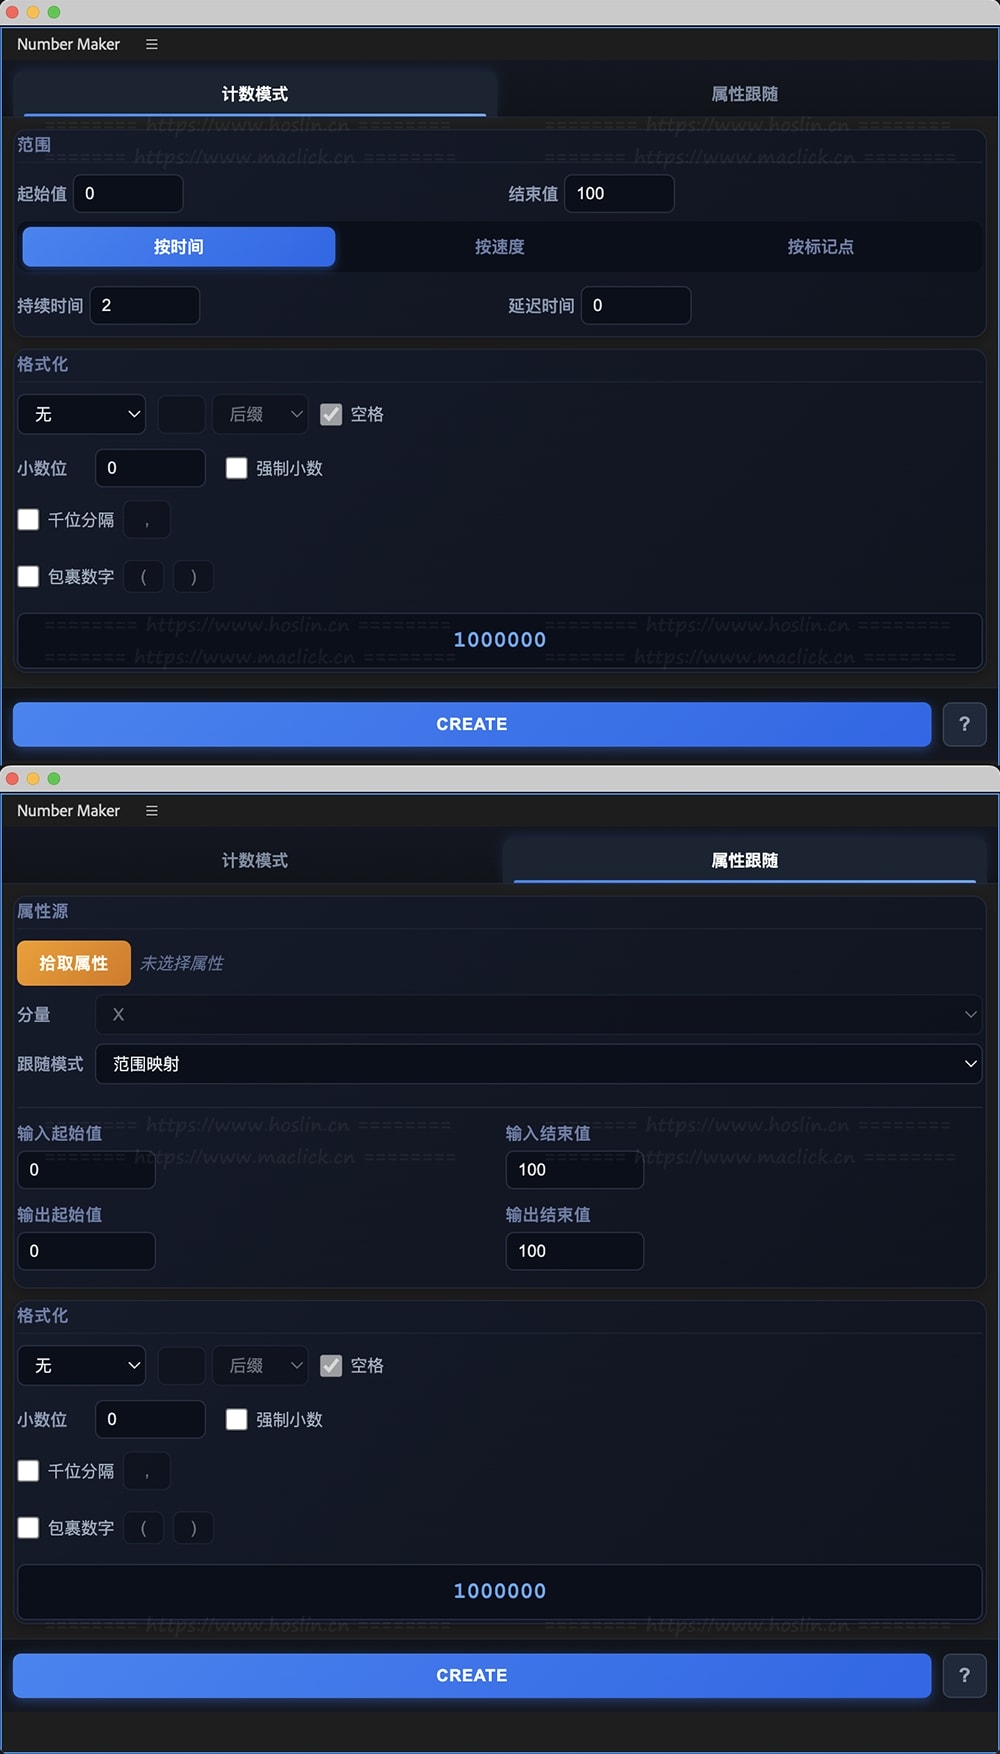Image resolution: width=1000 pixels, height=1754 pixels.
Task: Enable 强制小数 checkbox in upper panel
Action: 236,468
